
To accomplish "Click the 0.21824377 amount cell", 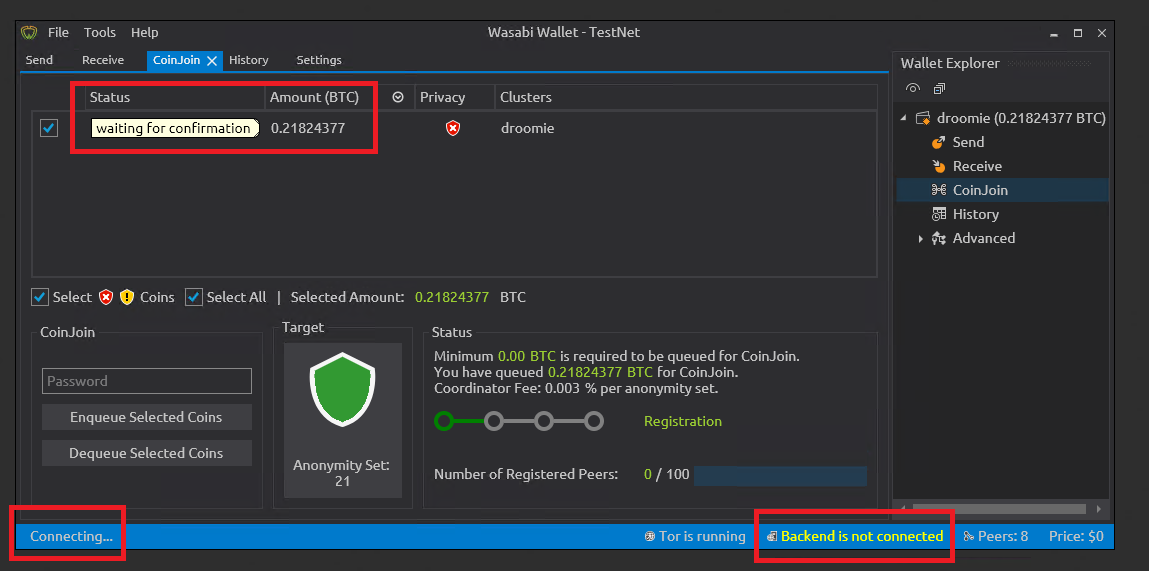I will tap(308, 128).
